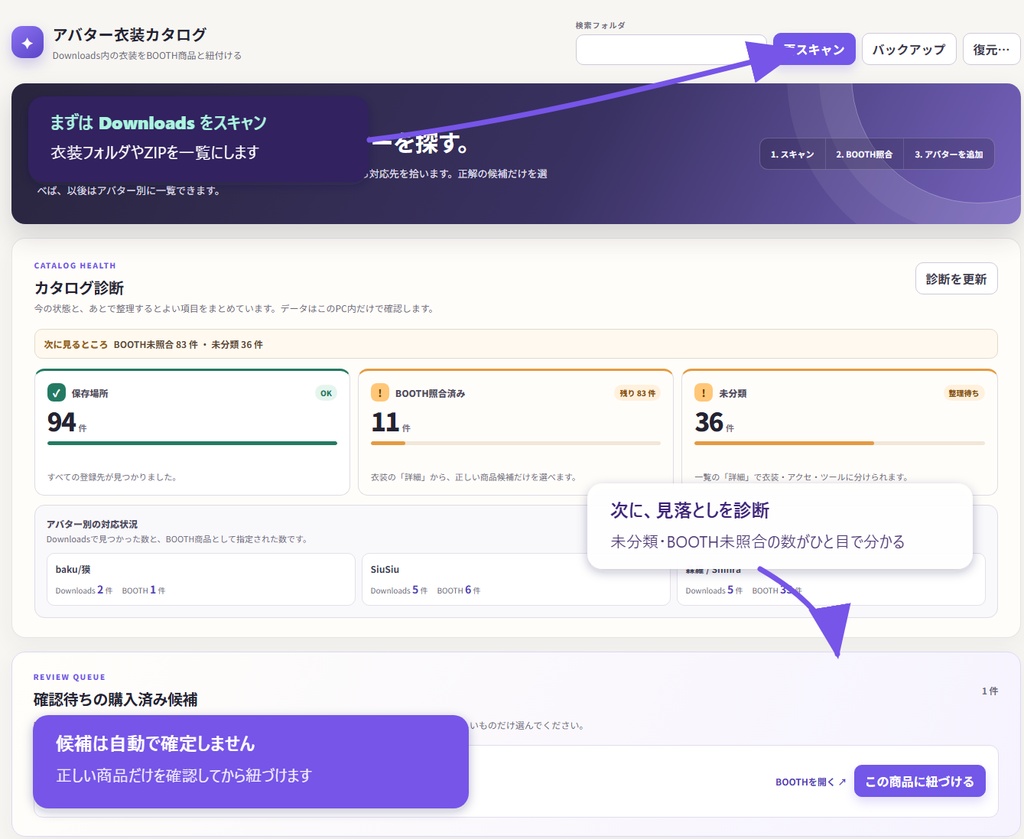Click the green check icon beside 保存場所
Image resolution: width=1024 pixels, height=839 pixels.
[x=56, y=393]
